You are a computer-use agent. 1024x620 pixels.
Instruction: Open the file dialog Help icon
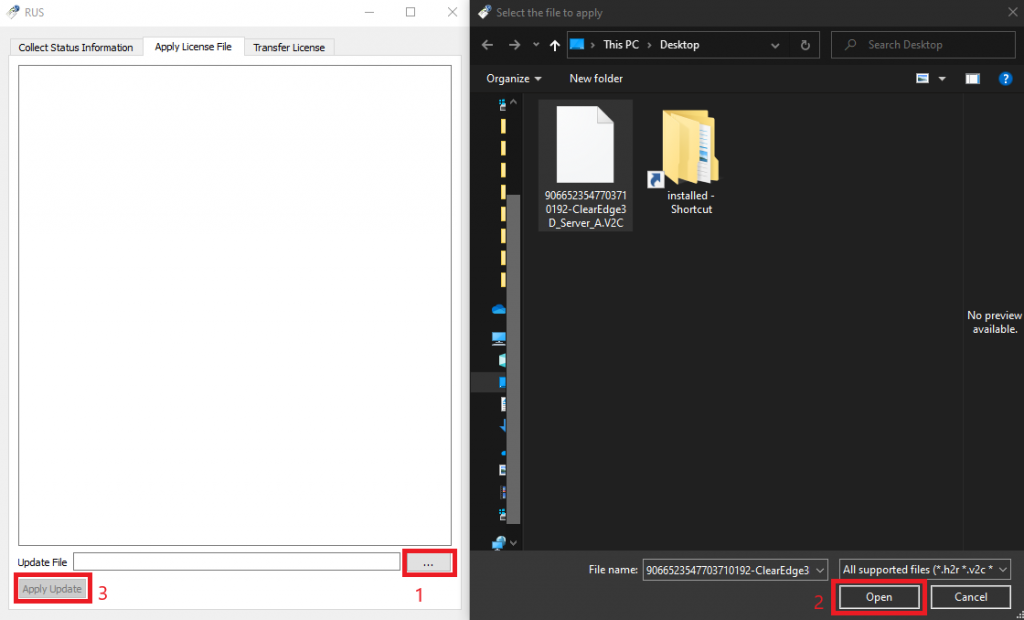coord(1005,78)
